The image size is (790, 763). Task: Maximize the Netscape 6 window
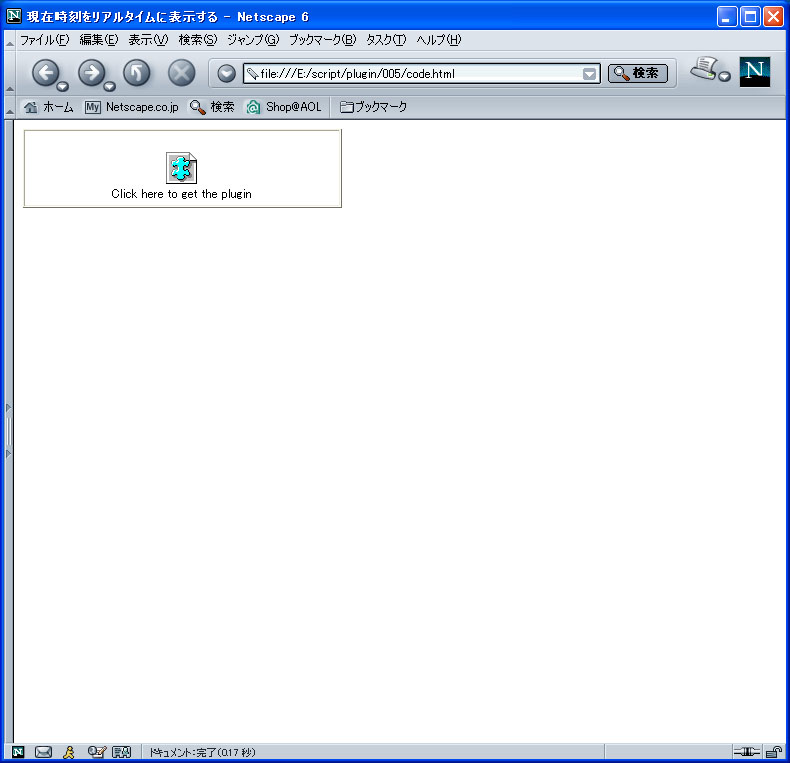(x=750, y=17)
